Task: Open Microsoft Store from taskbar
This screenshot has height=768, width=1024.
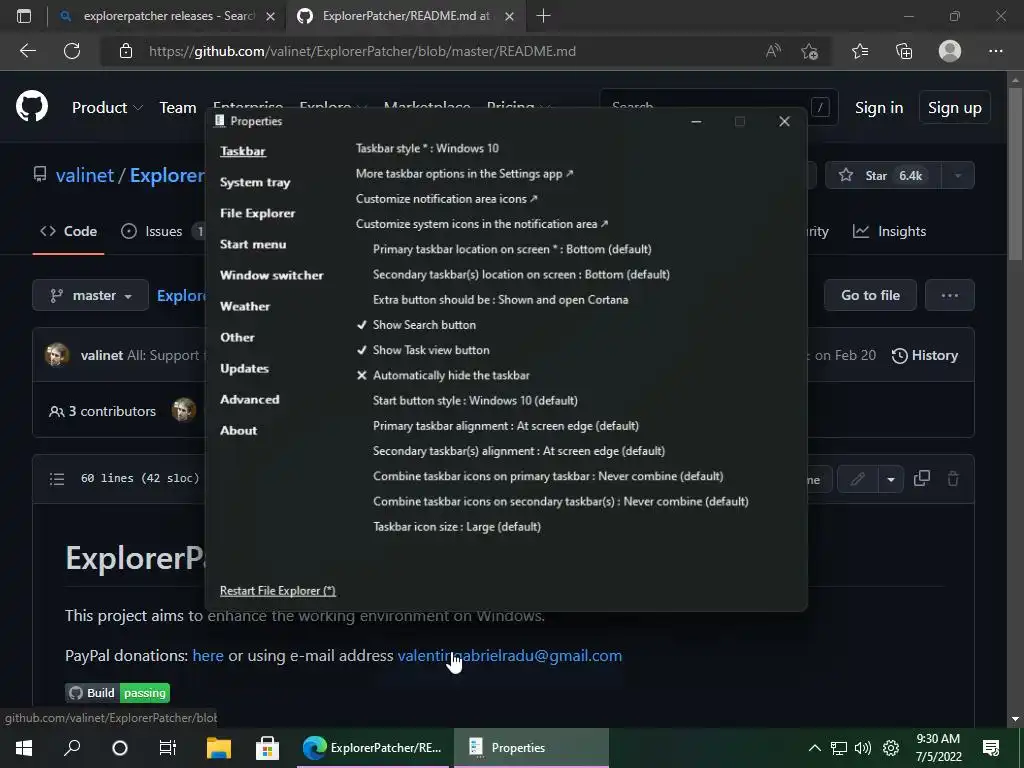Action: click(267, 748)
